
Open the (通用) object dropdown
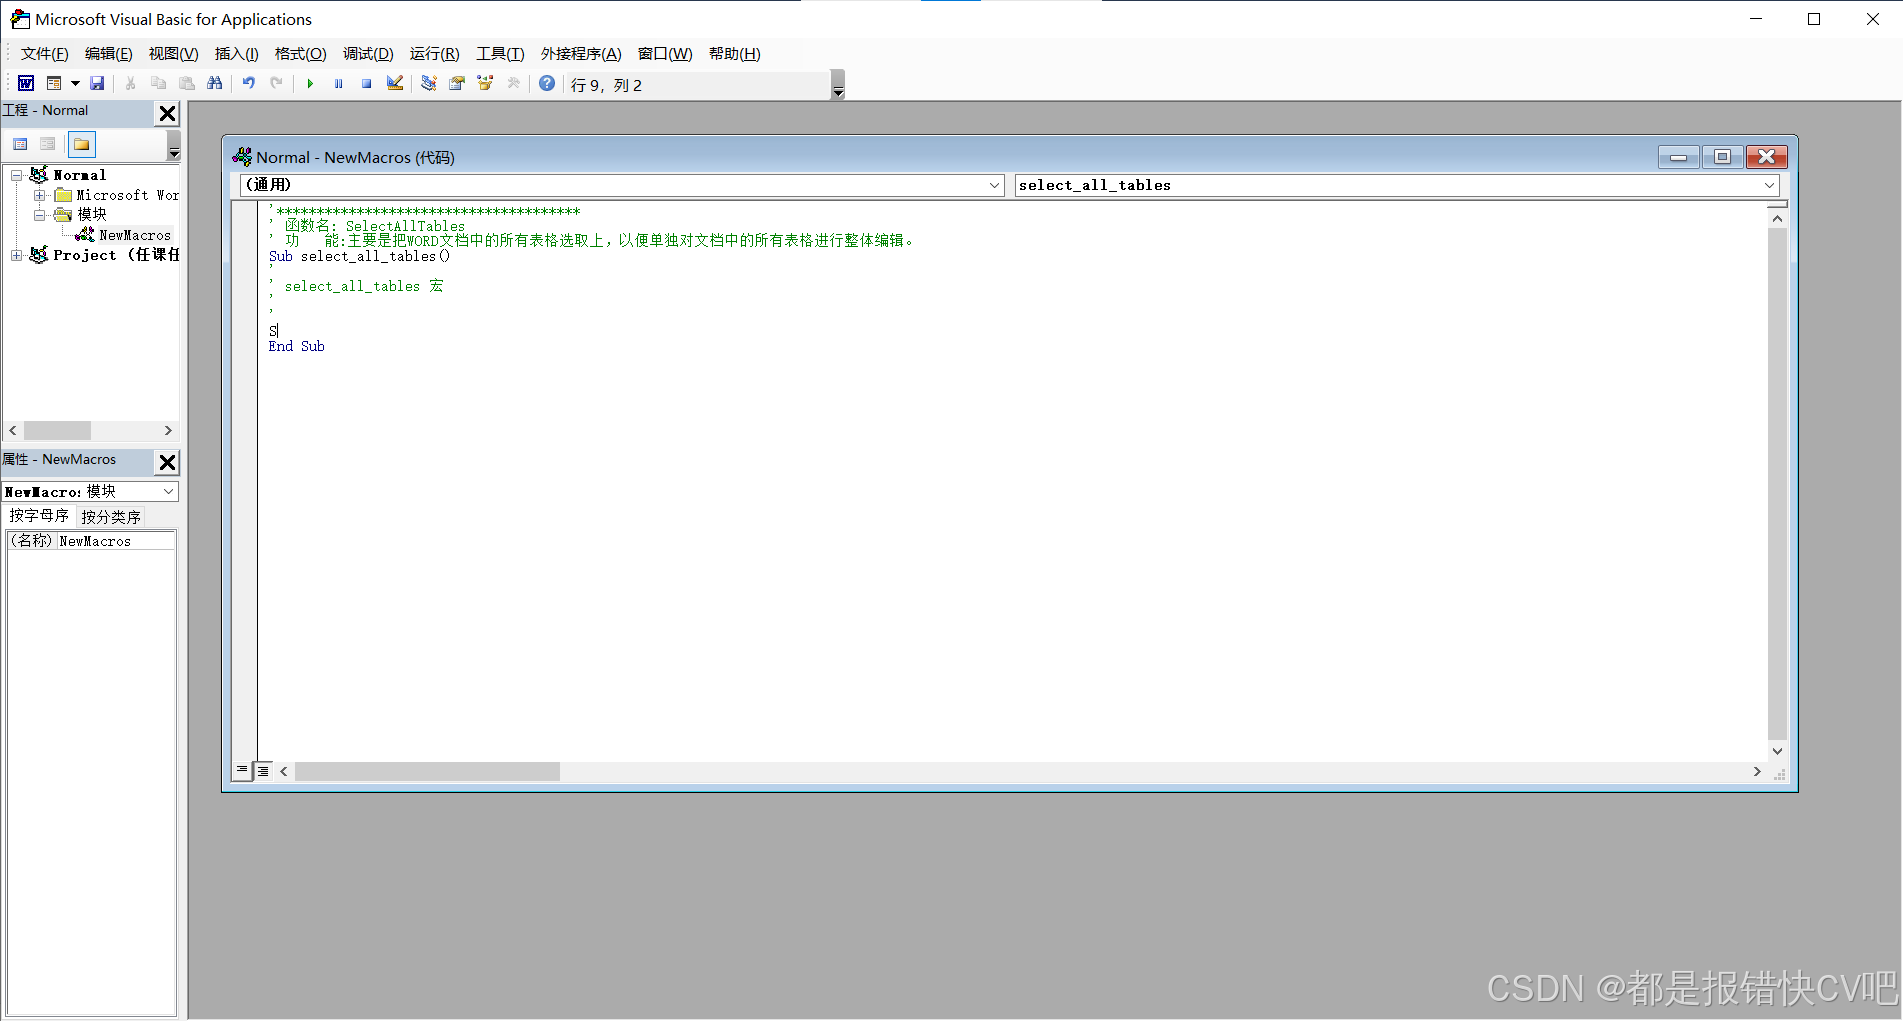click(x=994, y=185)
